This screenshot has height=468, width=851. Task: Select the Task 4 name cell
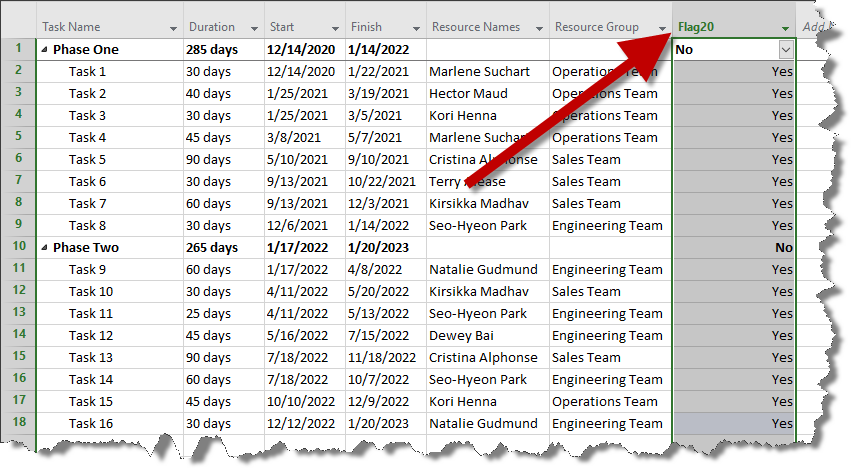[x=110, y=137]
